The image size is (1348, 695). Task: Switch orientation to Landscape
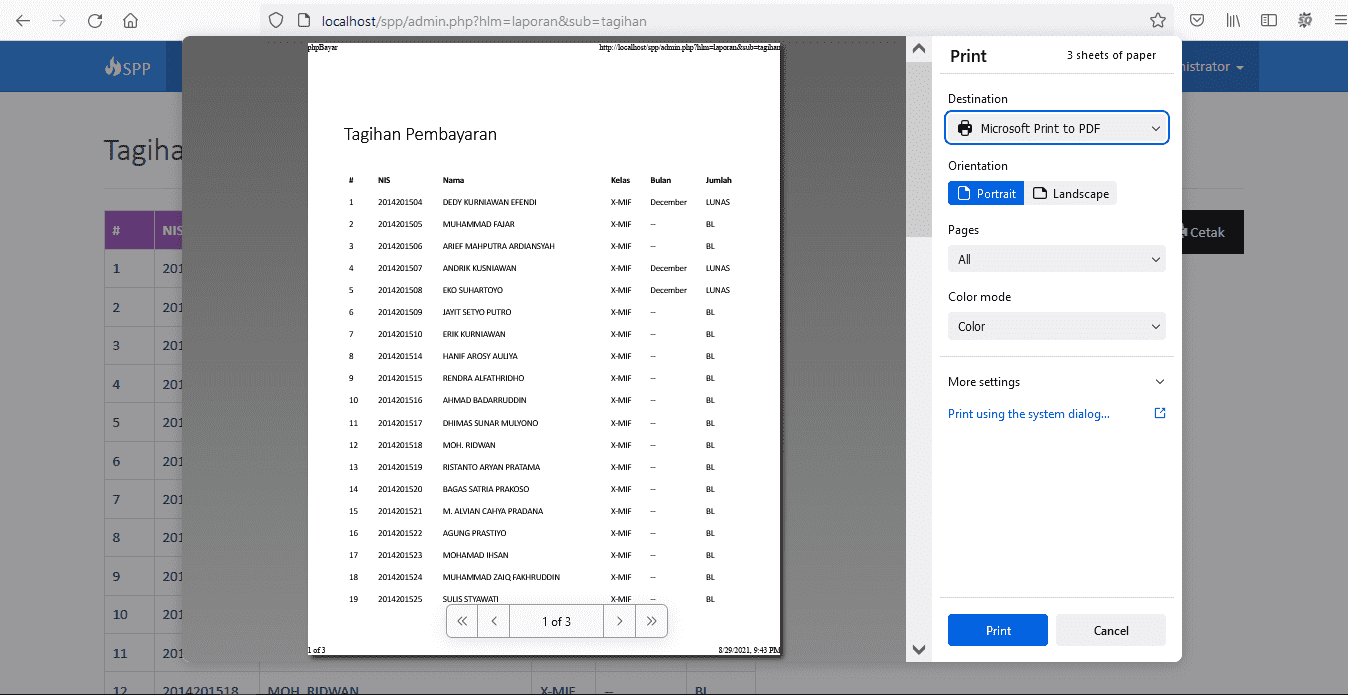(x=1070, y=193)
